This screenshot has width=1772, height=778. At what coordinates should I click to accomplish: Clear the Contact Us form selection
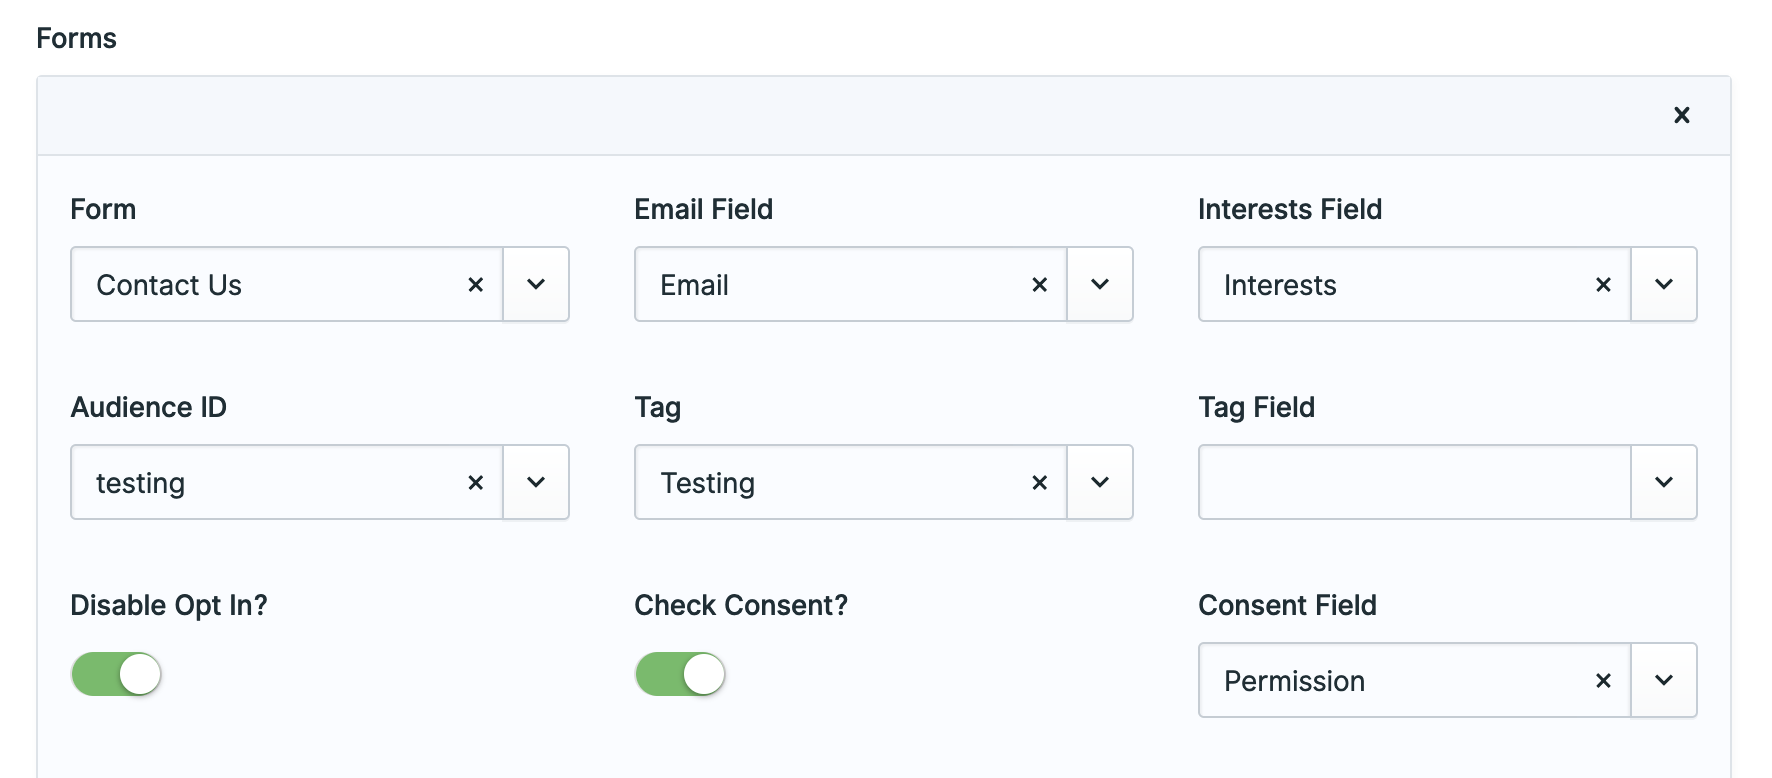click(x=476, y=285)
